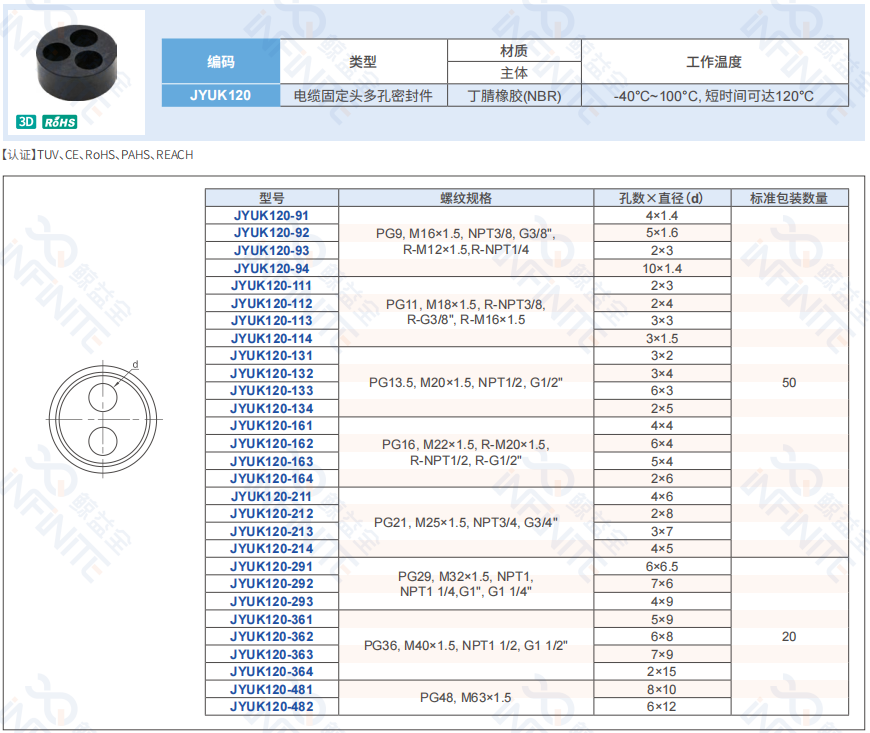Go to model JYUK120-291

tap(271, 567)
